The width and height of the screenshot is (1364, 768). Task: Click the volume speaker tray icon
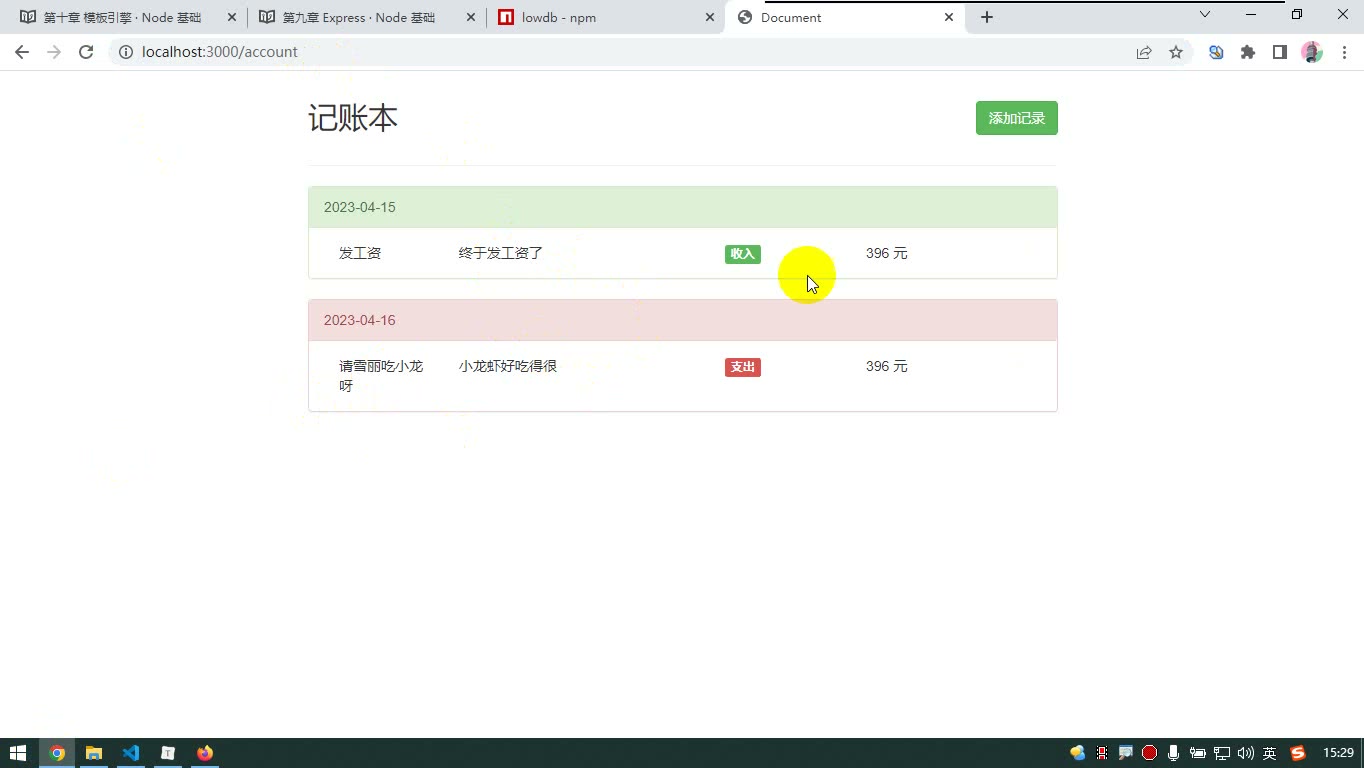pyautogui.click(x=1245, y=753)
